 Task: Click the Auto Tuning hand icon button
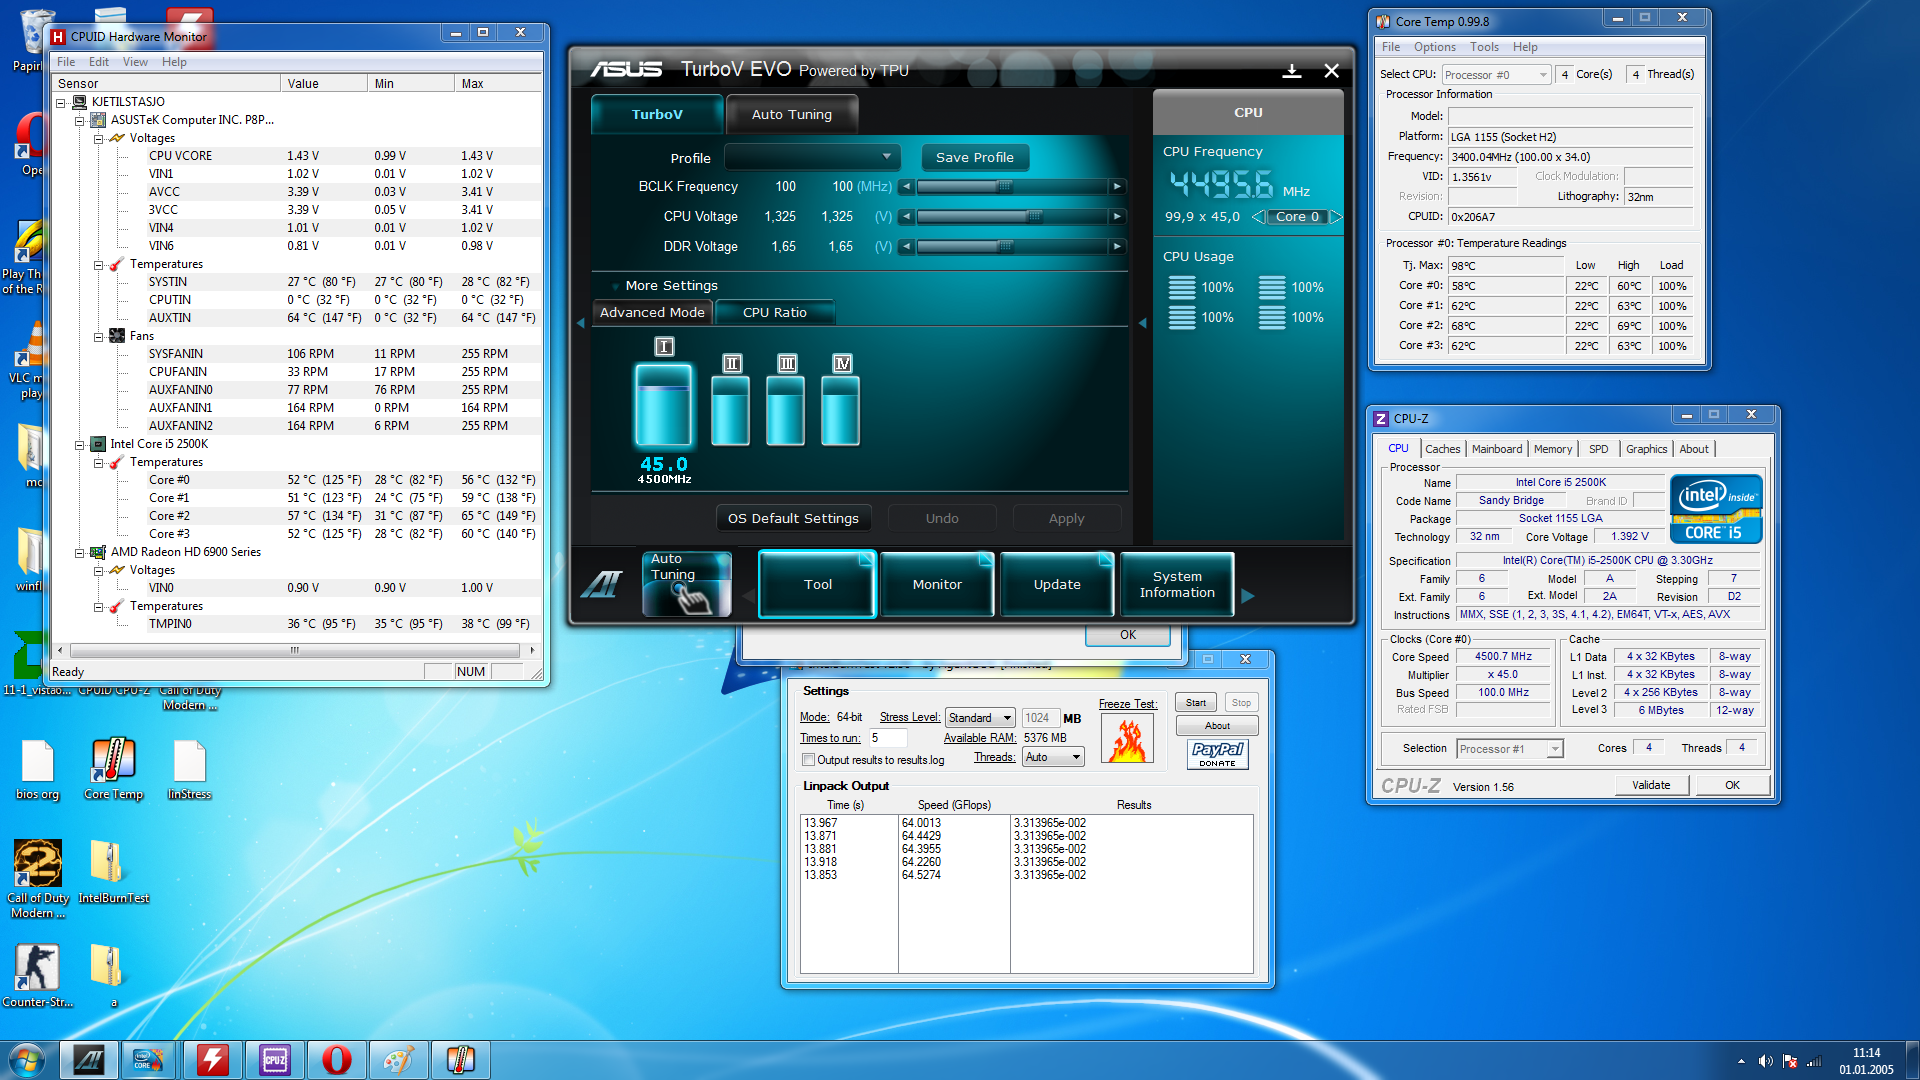687,584
